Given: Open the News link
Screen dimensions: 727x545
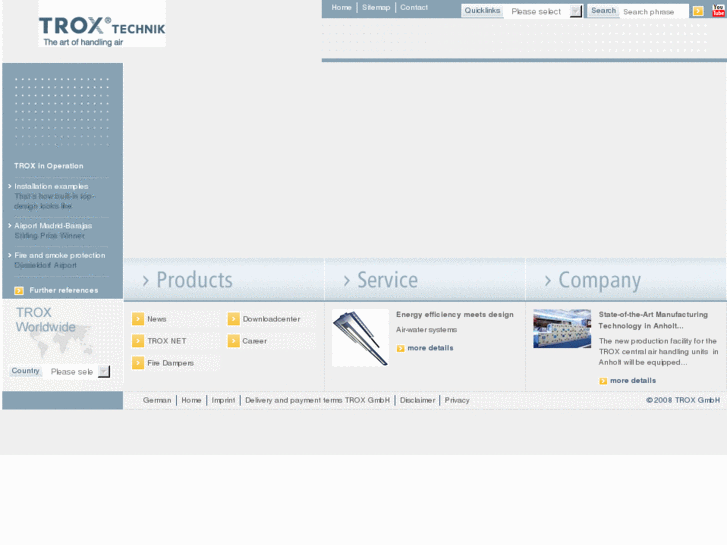Looking at the screenshot, I should [157, 319].
